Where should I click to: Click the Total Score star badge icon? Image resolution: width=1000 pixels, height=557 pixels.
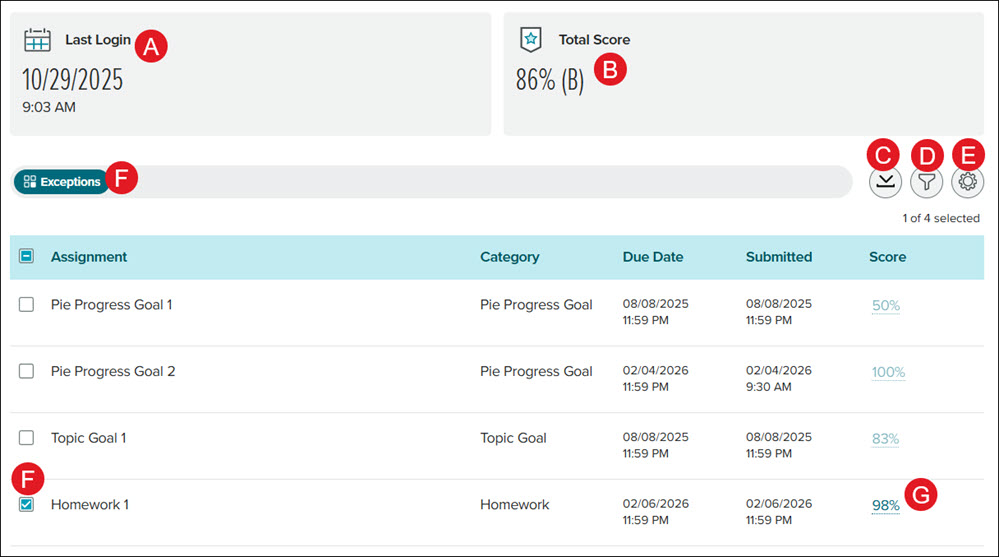click(x=531, y=40)
